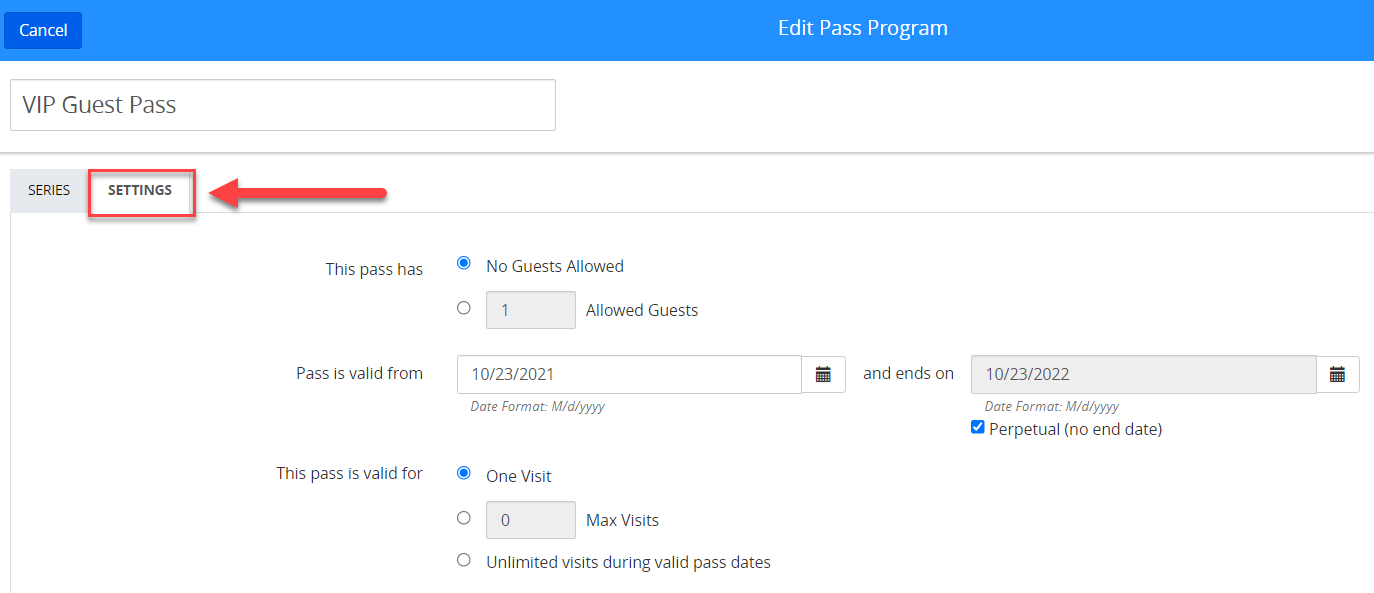Click the Allowed Guests text label
Viewport: 1374px width, 593px height.
641,309
